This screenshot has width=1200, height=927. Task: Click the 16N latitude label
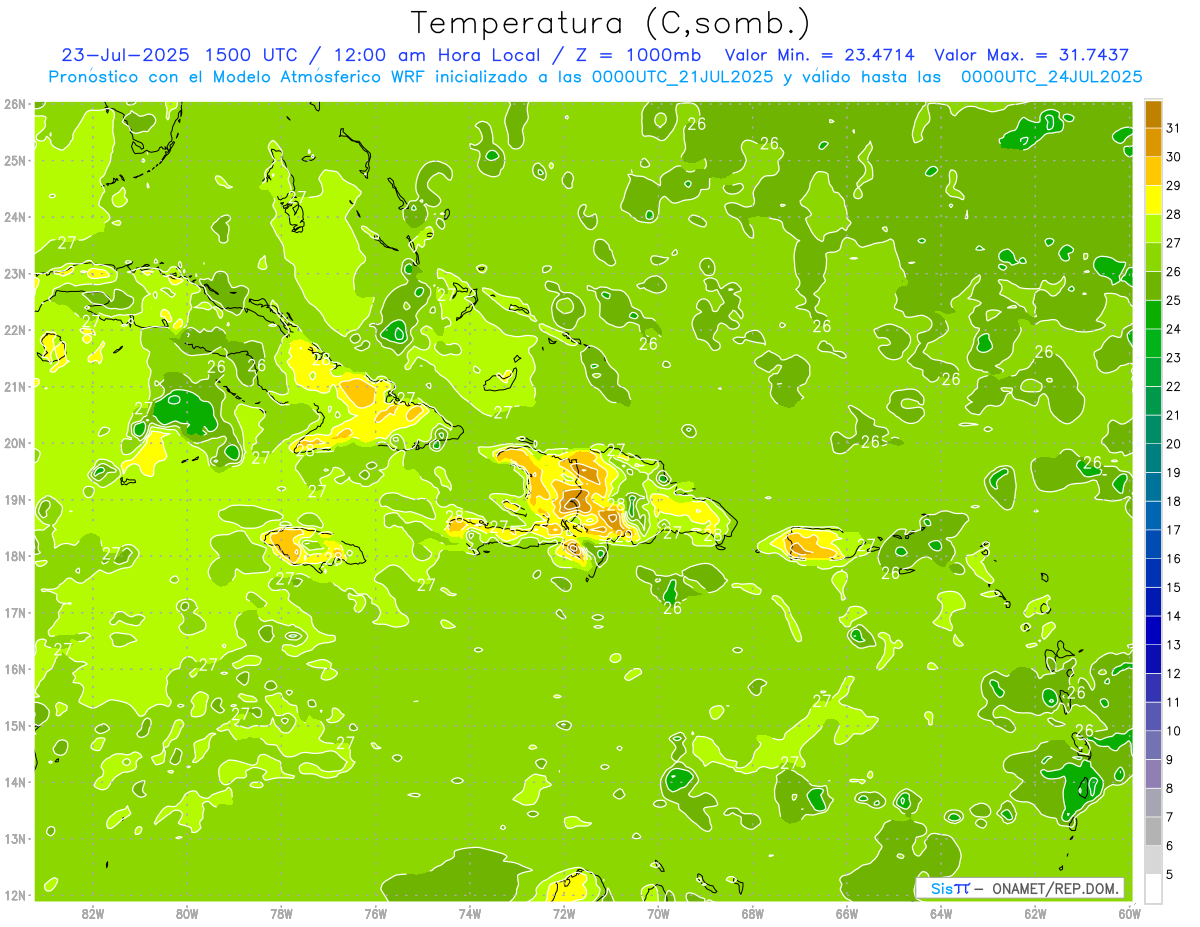pos(15,669)
